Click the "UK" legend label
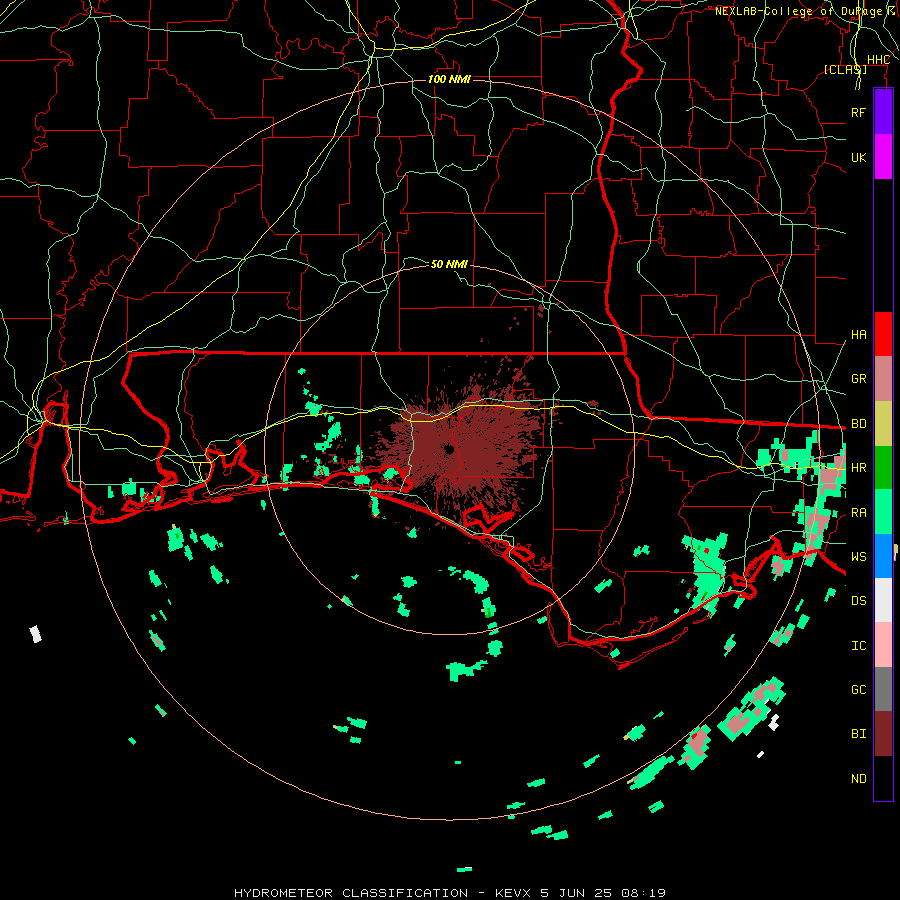The image size is (900, 900). 858,157
